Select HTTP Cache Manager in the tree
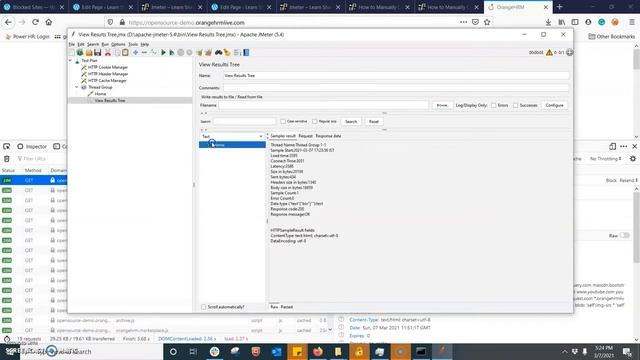The image size is (640, 360). pos(107,81)
